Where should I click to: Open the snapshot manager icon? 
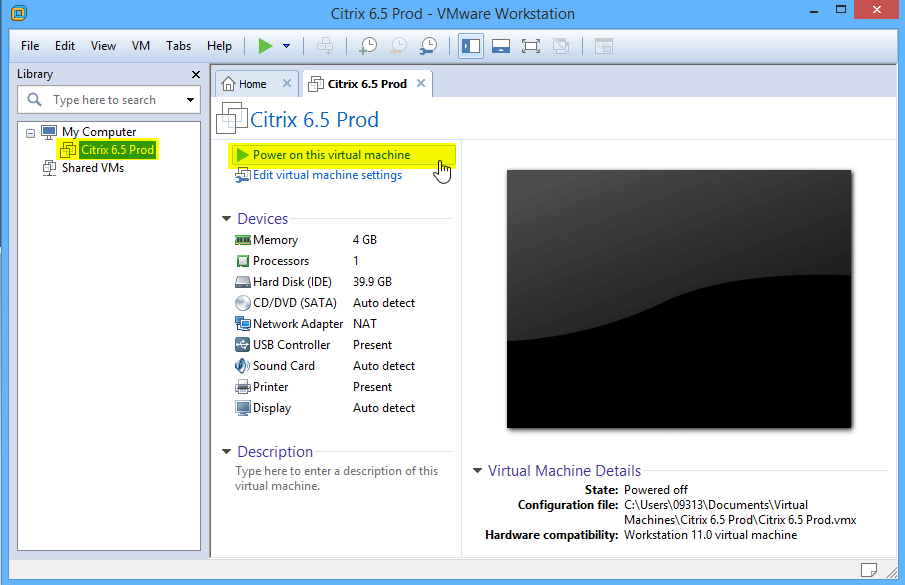tap(428, 46)
